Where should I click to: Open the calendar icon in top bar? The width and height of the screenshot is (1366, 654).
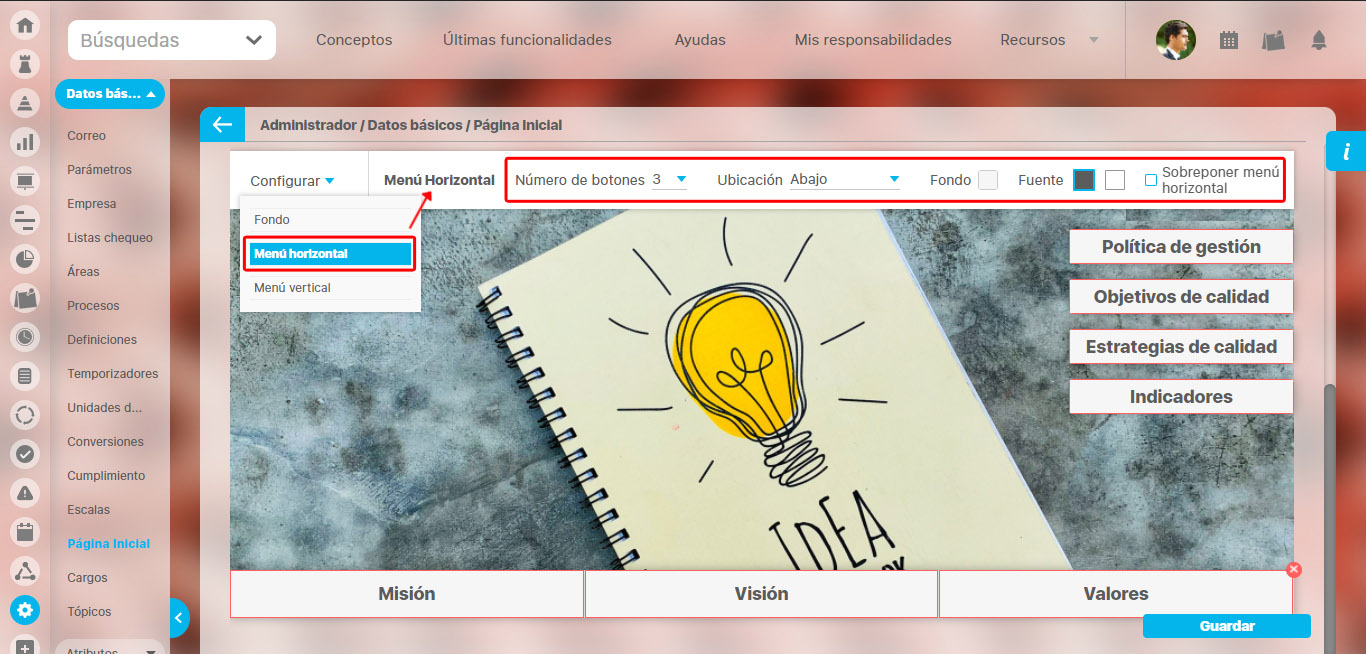1229,40
